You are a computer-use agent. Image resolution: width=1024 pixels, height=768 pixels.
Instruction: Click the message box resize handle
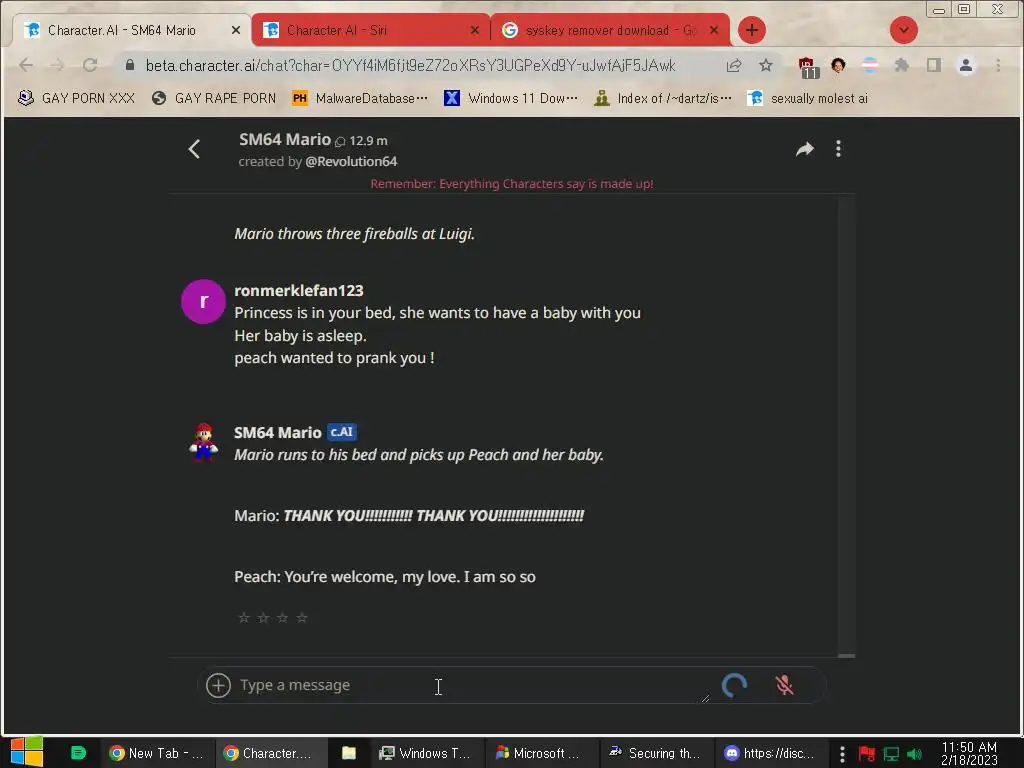[x=705, y=698]
